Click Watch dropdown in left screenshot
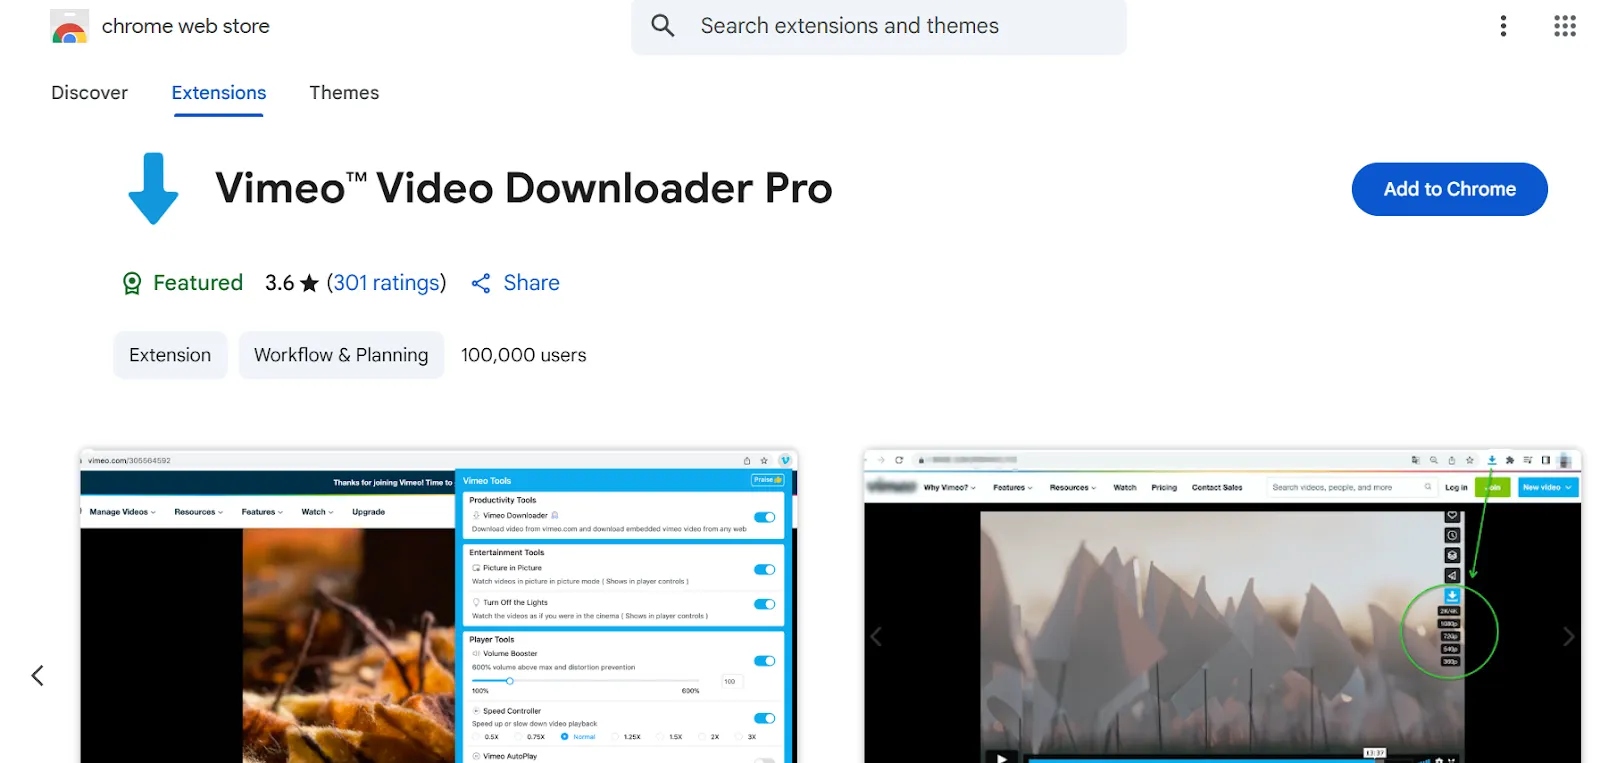This screenshot has height=763, width=1600. click(317, 512)
